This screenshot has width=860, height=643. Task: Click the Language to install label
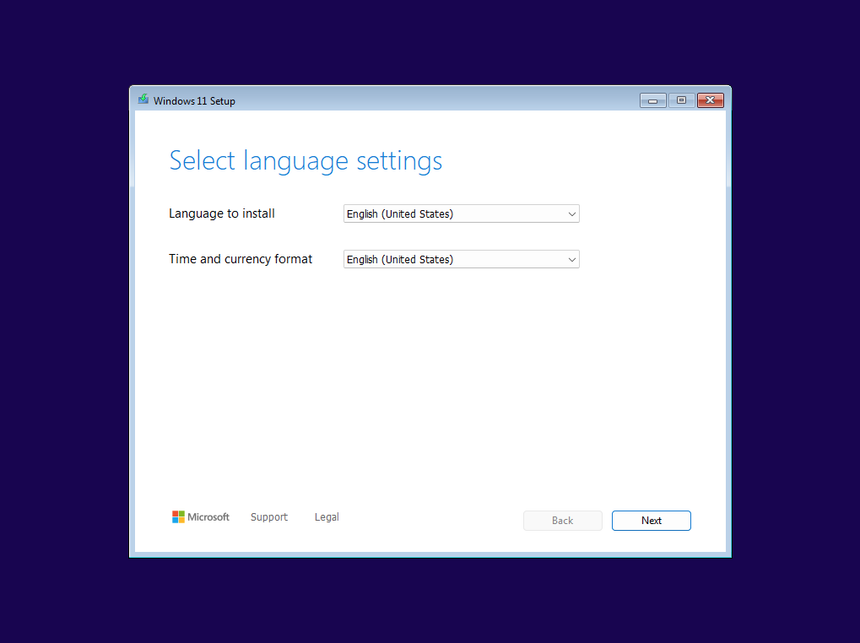(x=221, y=214)
